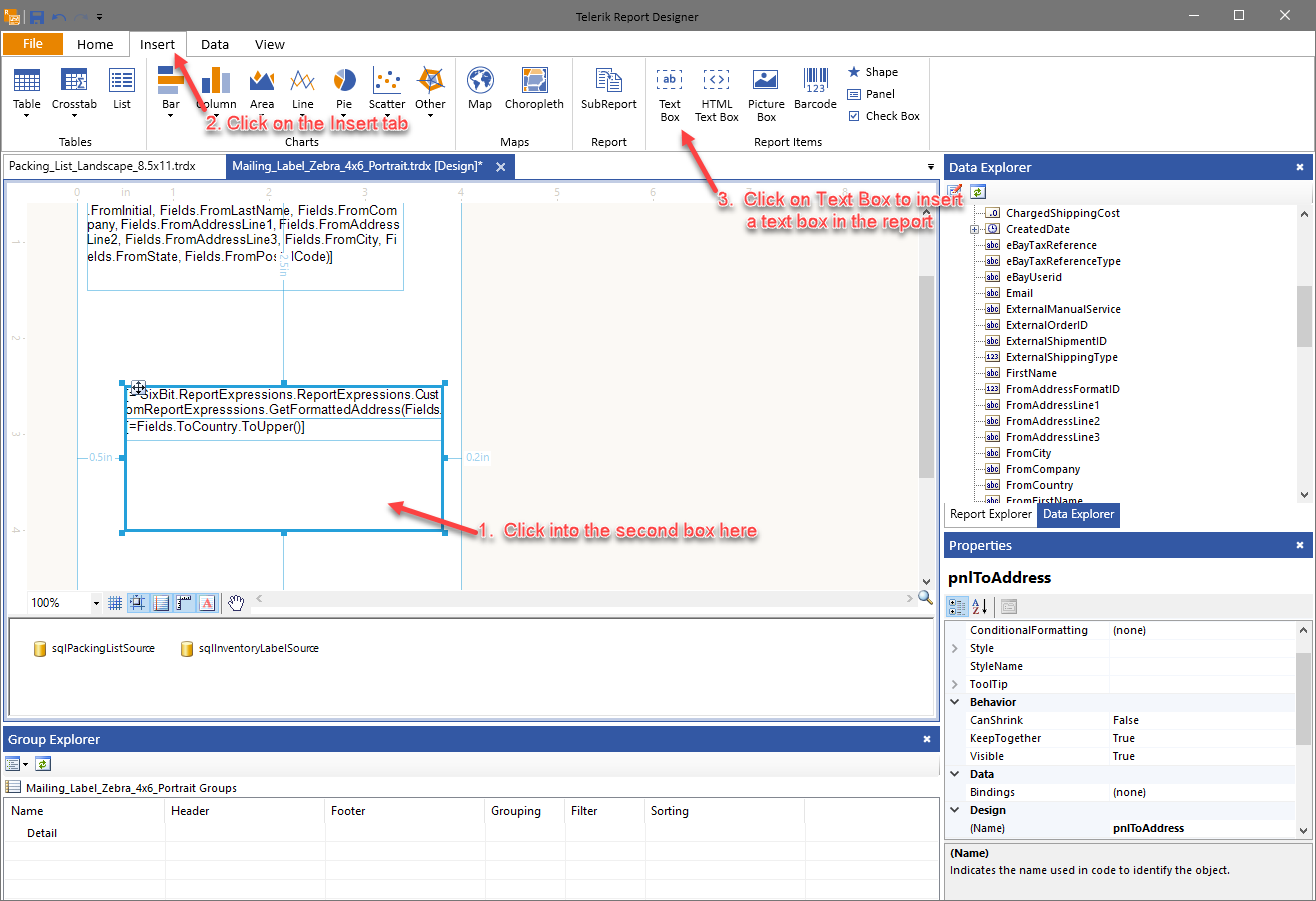Collapse the Behavior property category
The height and width of the screenshot is (901, 1316).
point(956,702)
